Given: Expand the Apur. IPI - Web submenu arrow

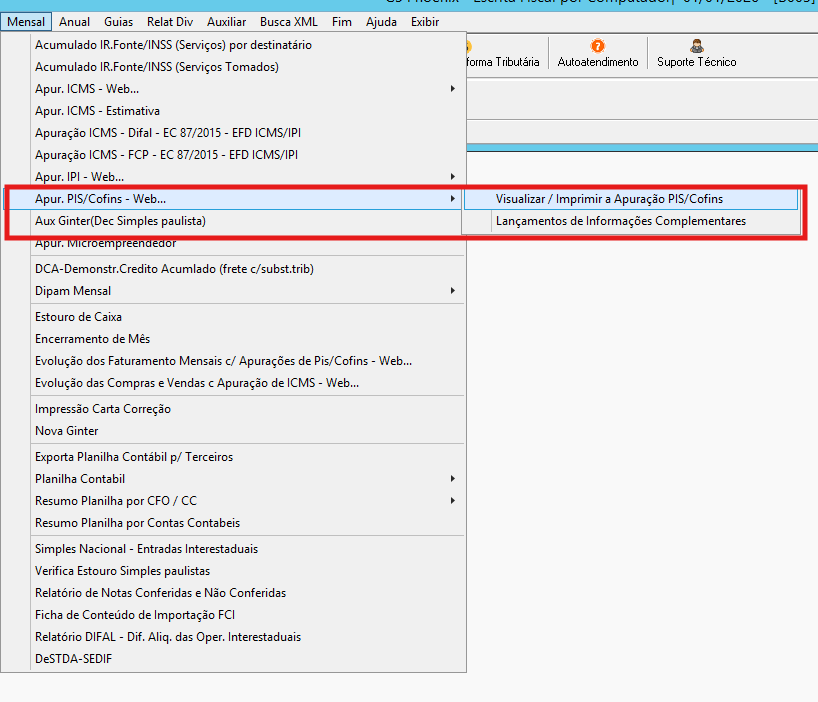Looking at the screenshot, I should pos(453,177).
